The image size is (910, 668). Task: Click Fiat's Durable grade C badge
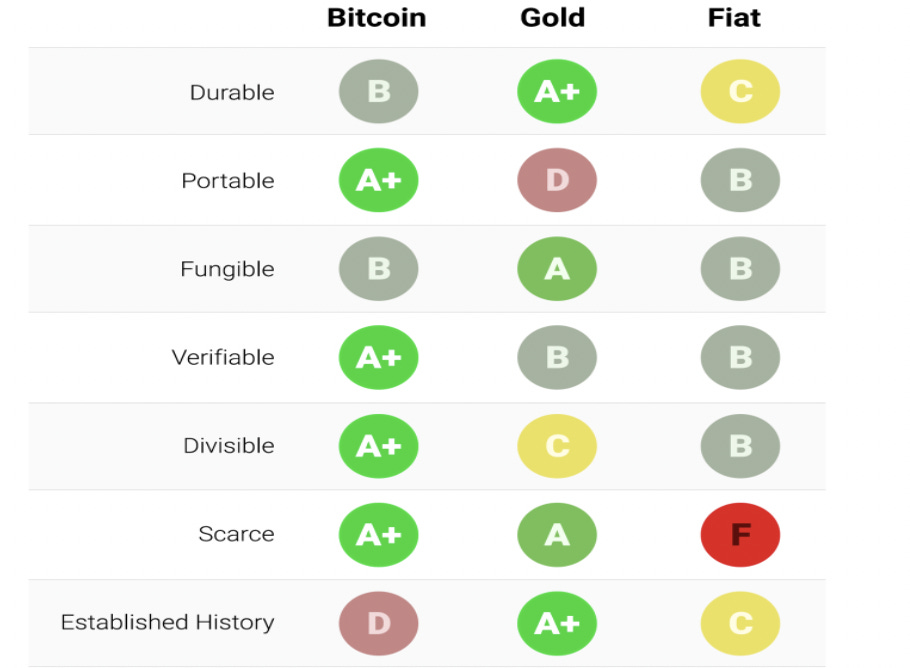tap(740, 91)
